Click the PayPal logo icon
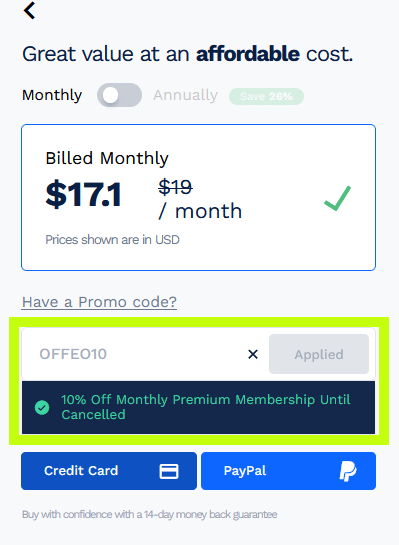This screenshot has height=545, width=399. 348,471
